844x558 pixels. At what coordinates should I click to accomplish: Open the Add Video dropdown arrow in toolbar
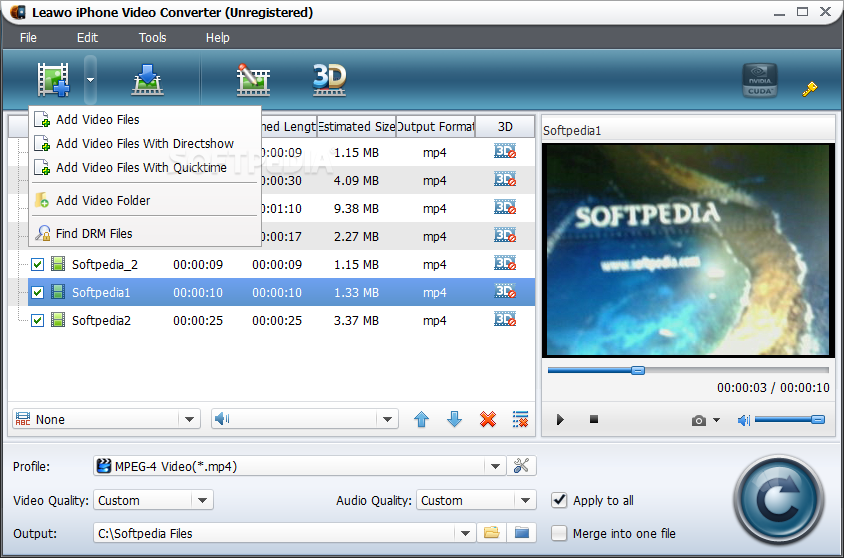pyautogui.click(x=90, y=80)
